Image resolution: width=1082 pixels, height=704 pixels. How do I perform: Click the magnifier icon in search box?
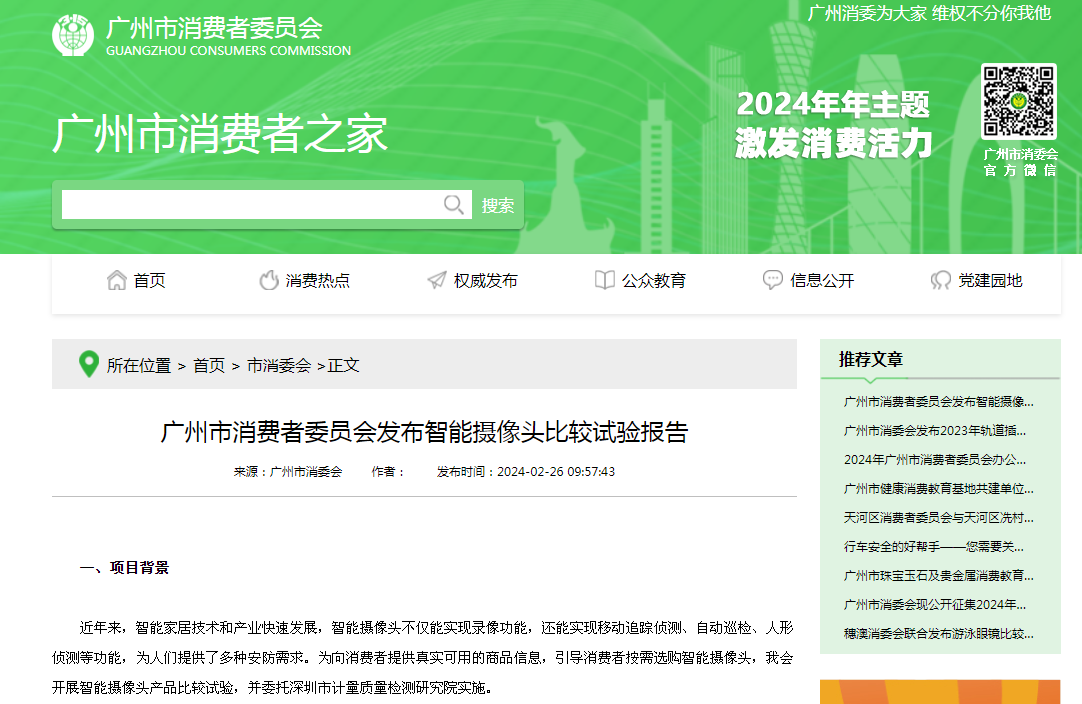point(454,205)
